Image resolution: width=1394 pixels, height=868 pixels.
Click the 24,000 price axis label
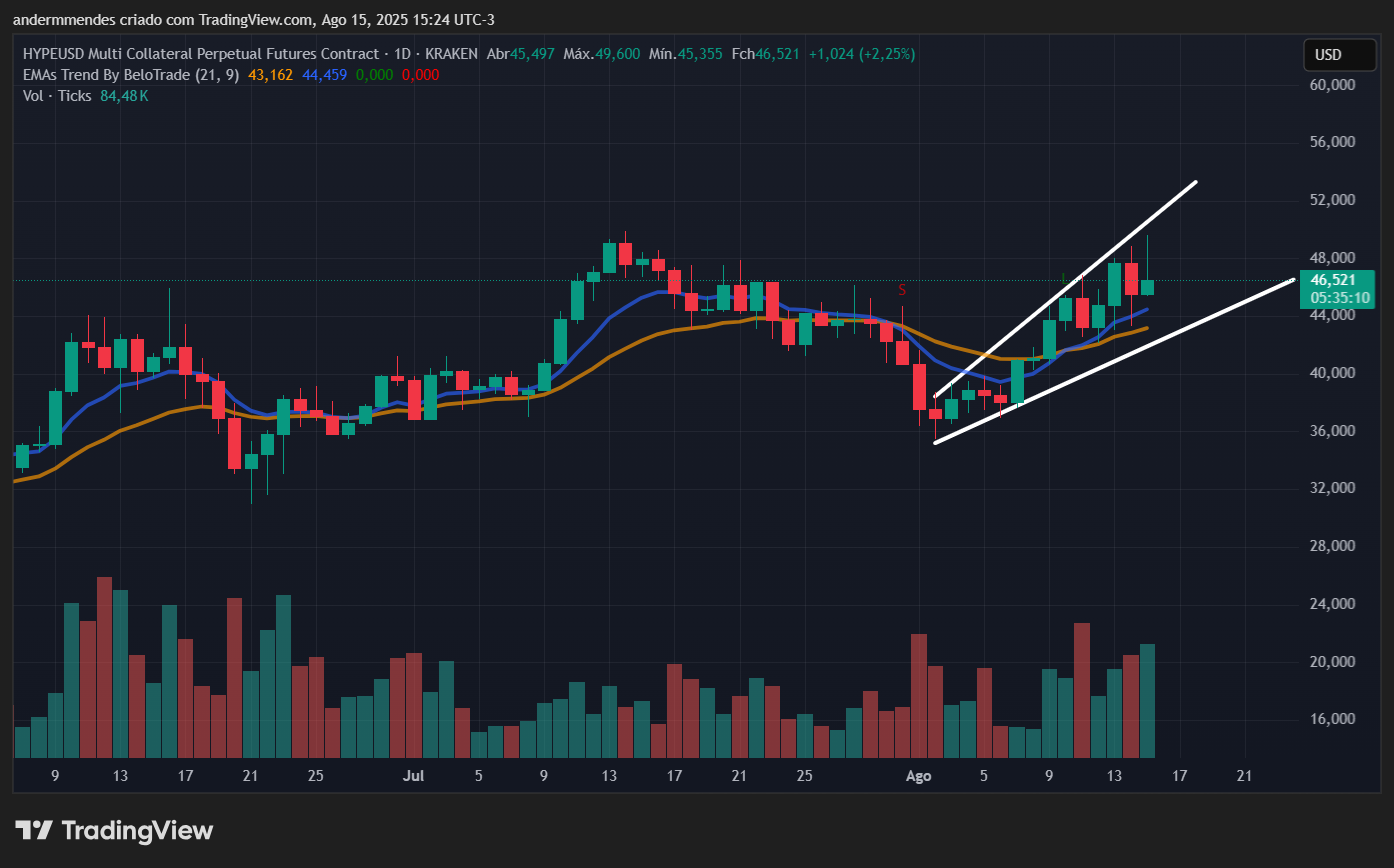(1333, 604)
